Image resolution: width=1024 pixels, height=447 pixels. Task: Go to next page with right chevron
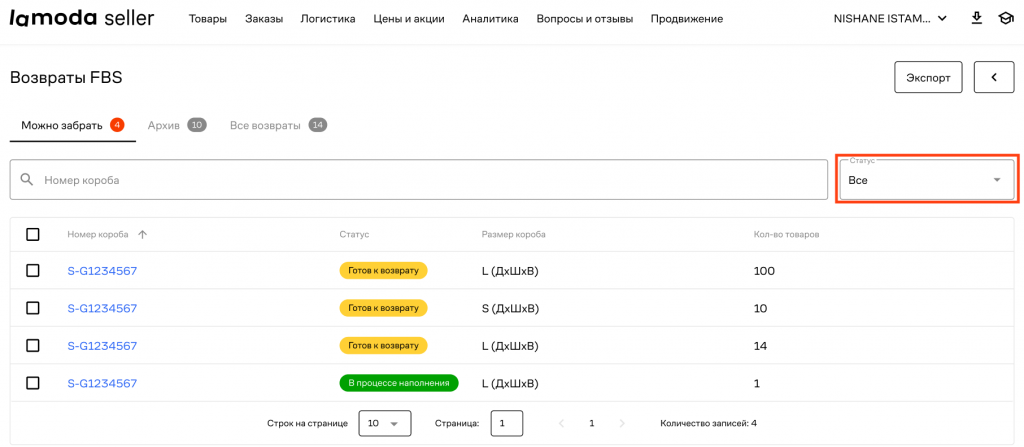click(x=624, y=423)
